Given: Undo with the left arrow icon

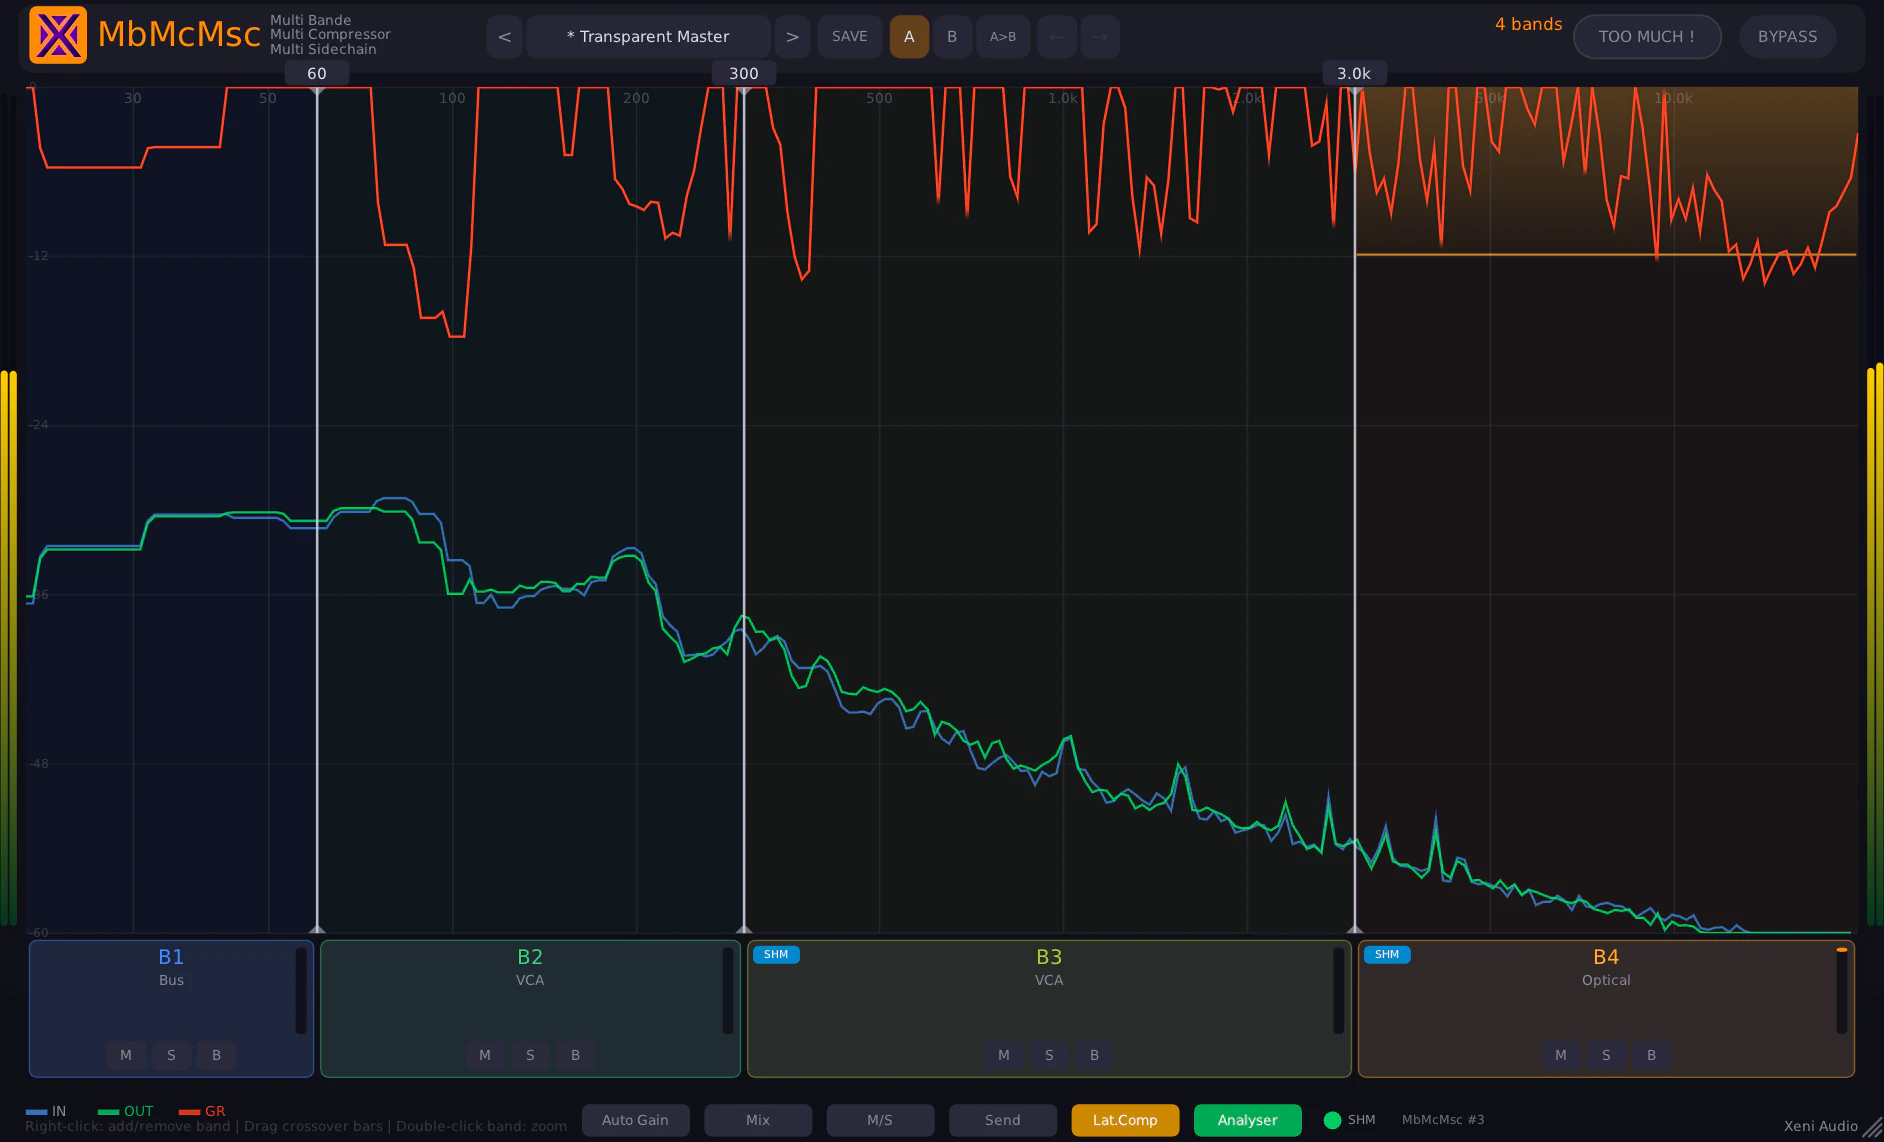Looking at the screenshot, I should point(1057,36).
